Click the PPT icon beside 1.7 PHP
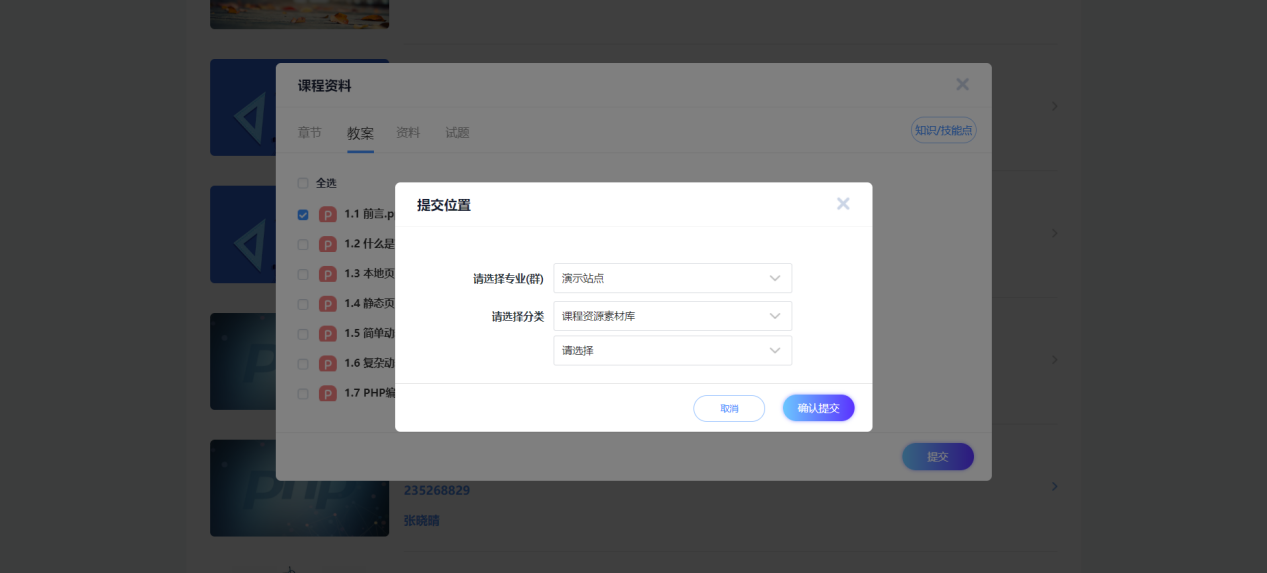 tap(327, 394)
